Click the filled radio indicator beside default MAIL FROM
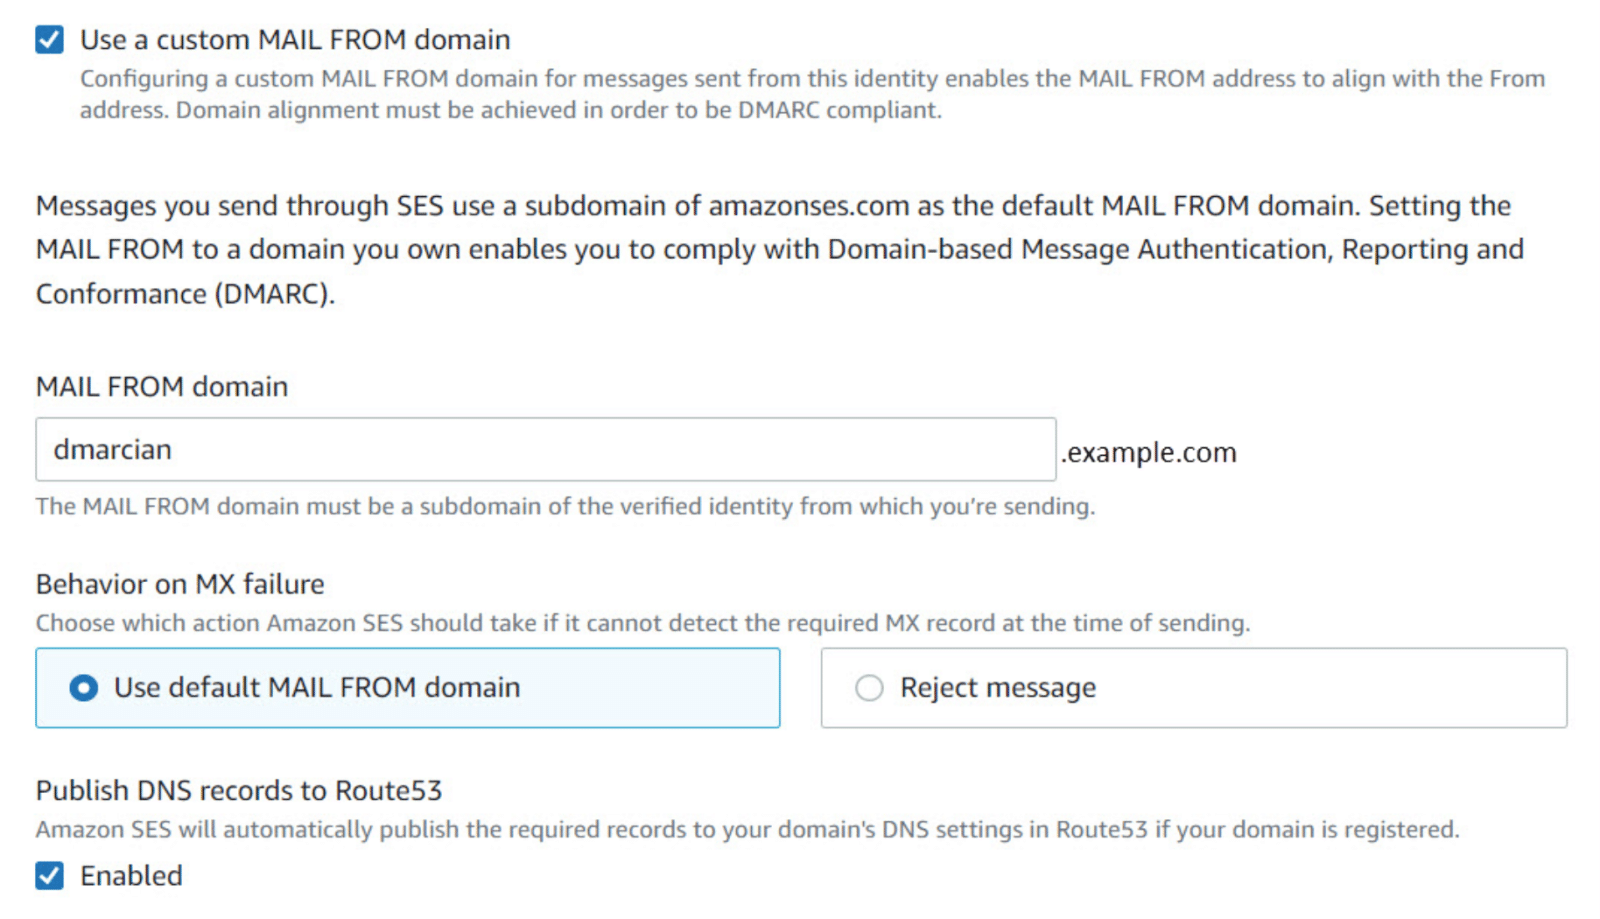The width and height of the screenshot is (1600, 919). click(x=84, y=688)
